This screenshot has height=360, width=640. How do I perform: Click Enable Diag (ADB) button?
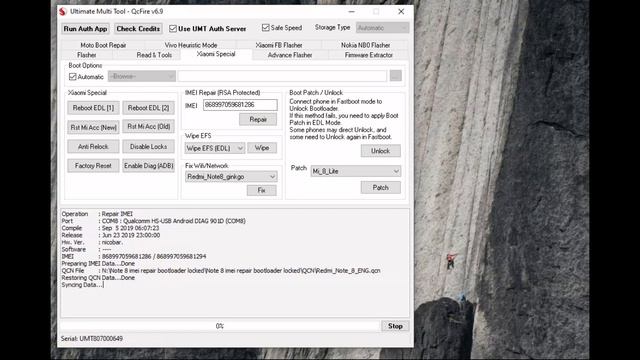click(x=148, y=166)
